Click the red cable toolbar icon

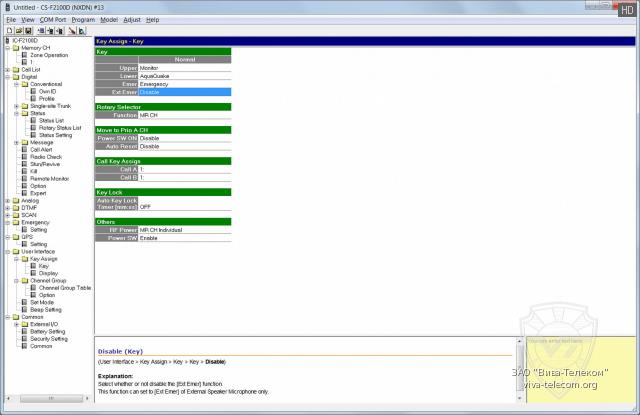point(72,31)
